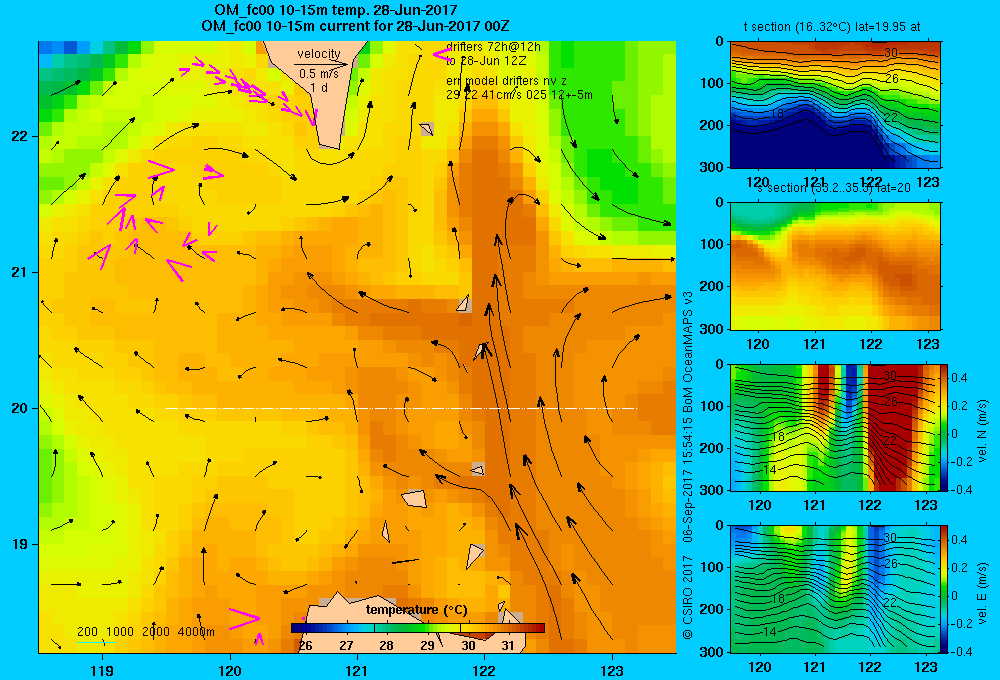Click the eastward velocity section plot
This screenshot has height=680, width=1000.
point(835,589)
